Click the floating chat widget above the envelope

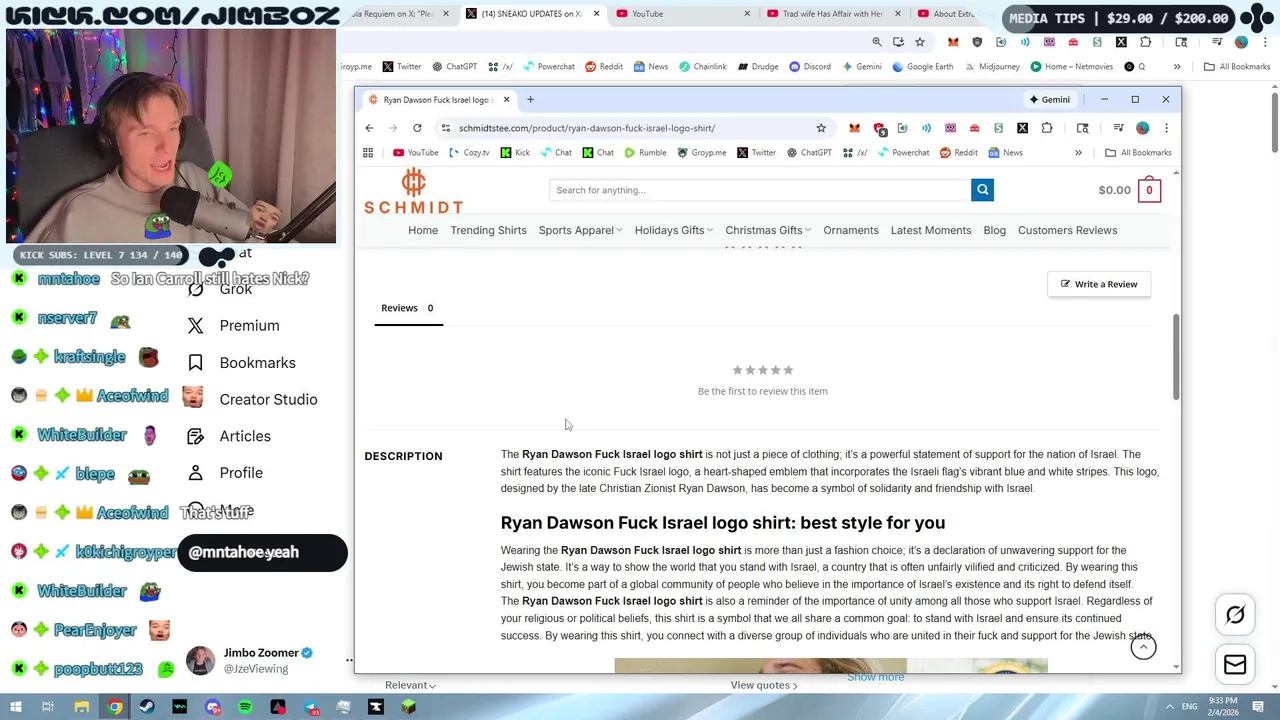pos(1235,615)
